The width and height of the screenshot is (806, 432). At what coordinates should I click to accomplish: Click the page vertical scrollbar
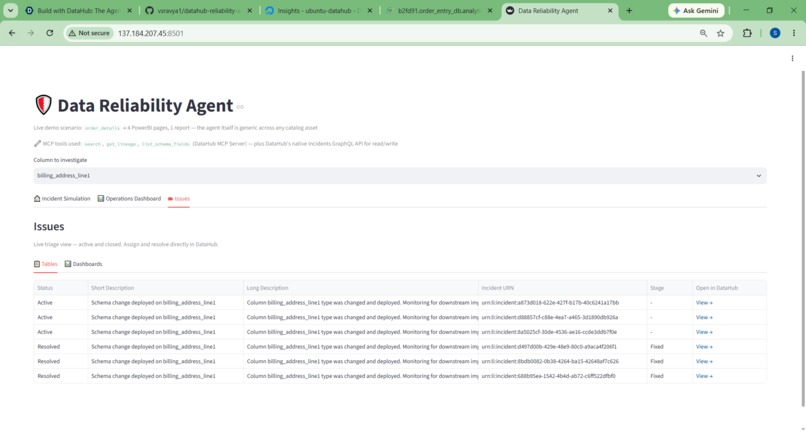click(x=803, y=237)
